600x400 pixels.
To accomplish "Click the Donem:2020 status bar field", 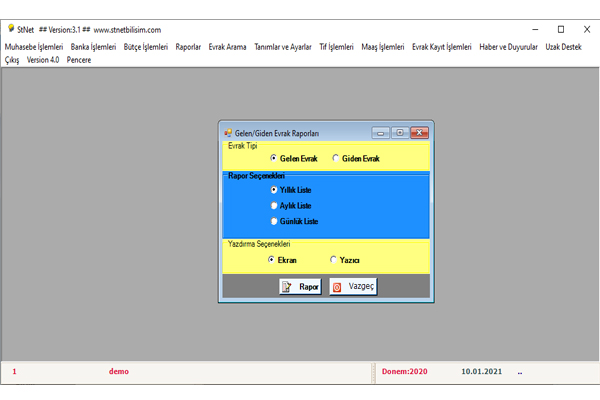I will tap(405, 371).
